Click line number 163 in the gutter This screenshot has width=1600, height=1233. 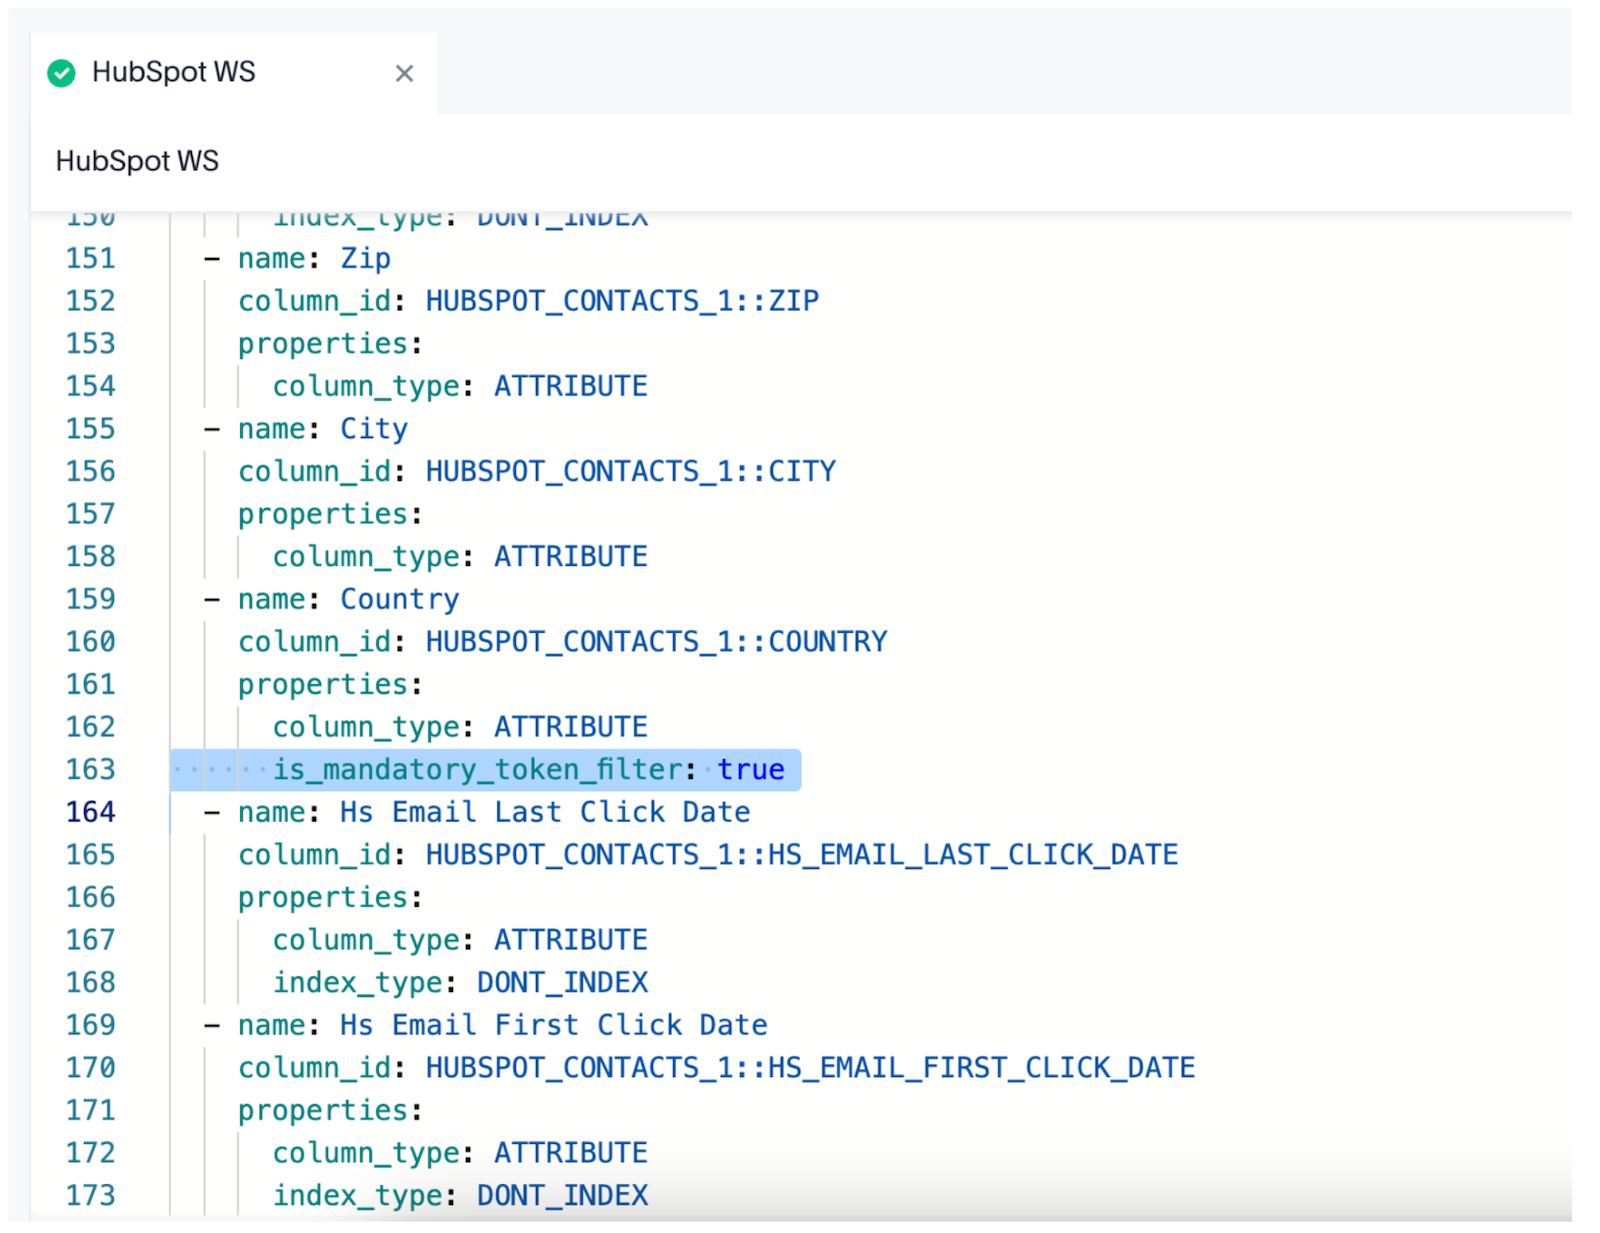(90, 769)
